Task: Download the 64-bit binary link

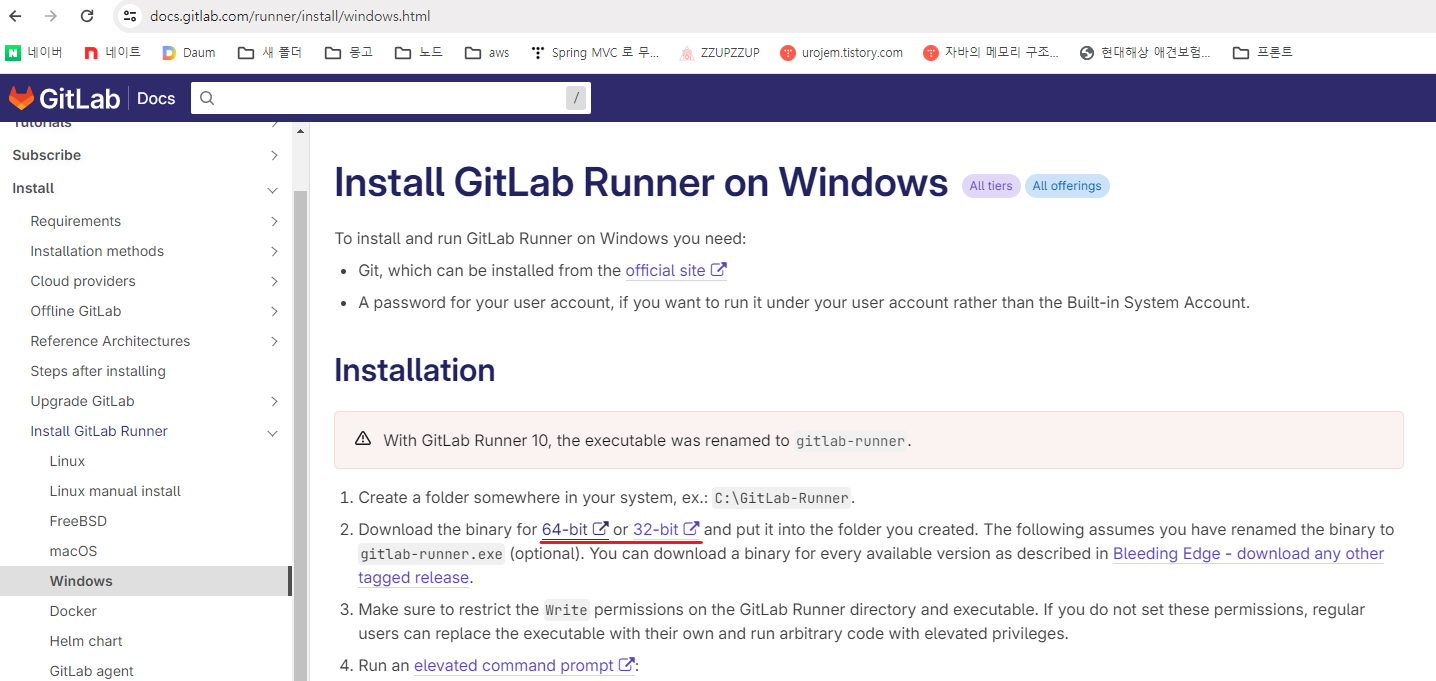Action: pos(575,529)
